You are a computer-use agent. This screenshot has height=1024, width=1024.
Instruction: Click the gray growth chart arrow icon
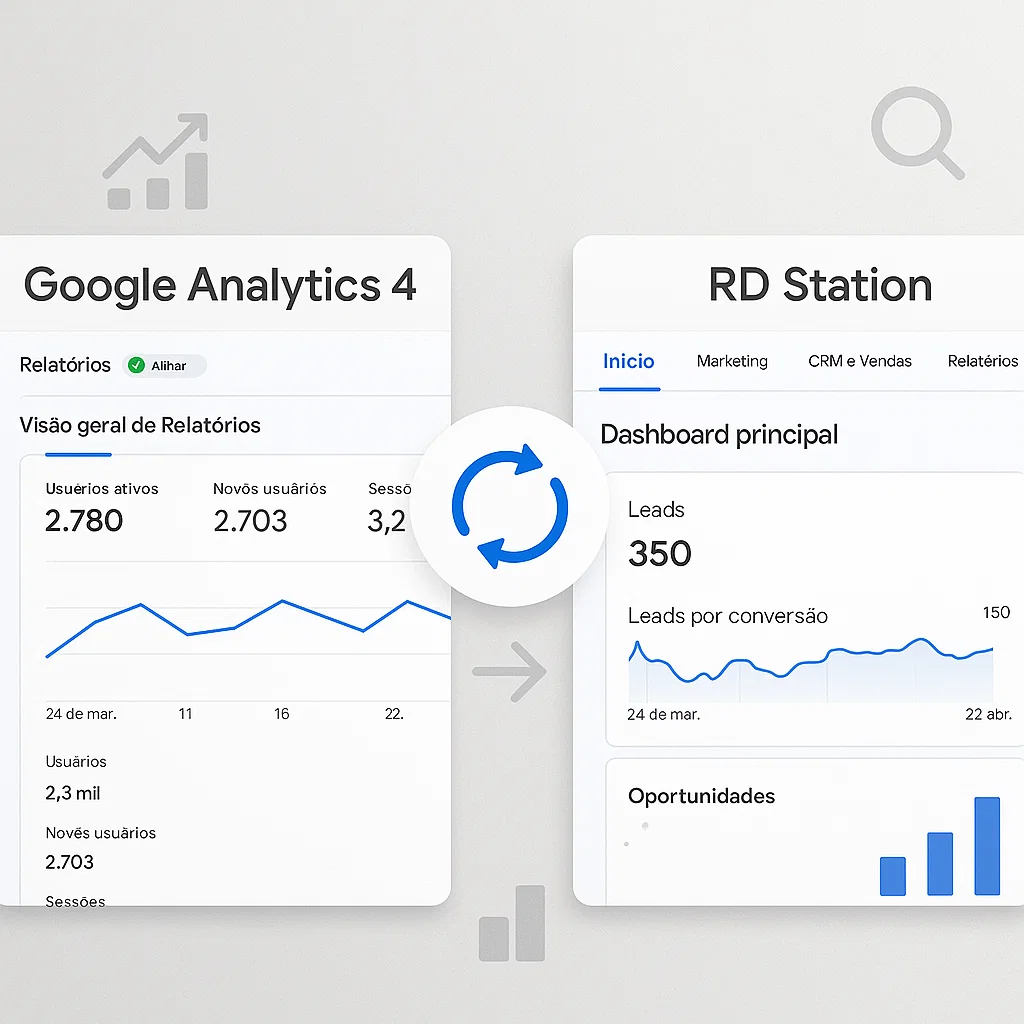[x=157, y=161]
